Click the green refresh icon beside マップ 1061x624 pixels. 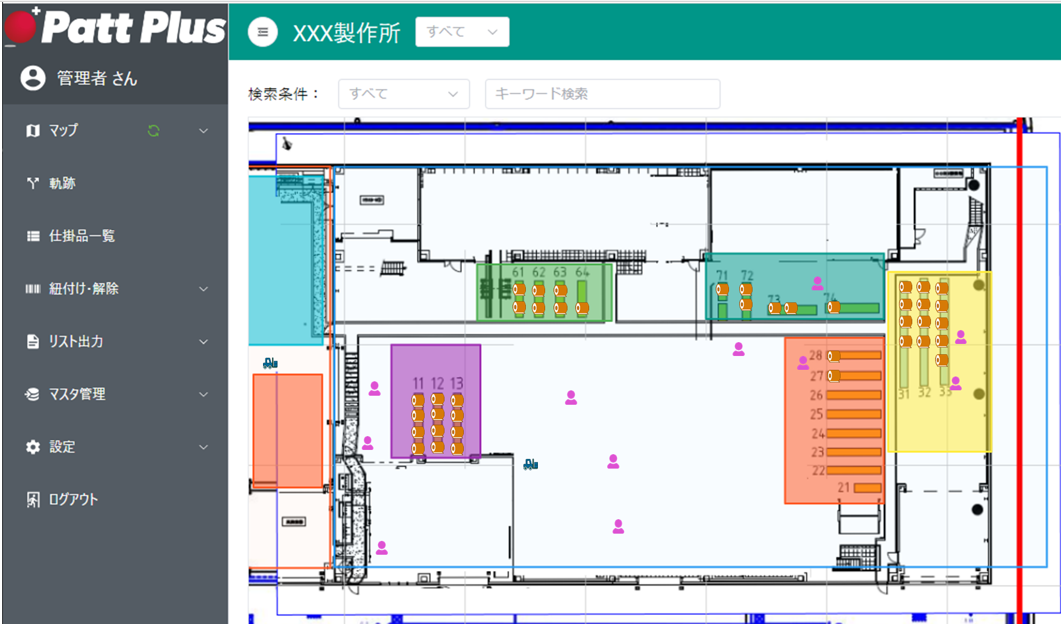pyautogui.click(x=153, y=130)
